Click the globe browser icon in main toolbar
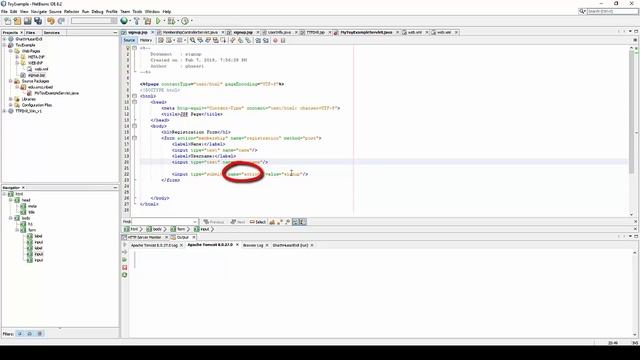 click(x=124, y=21)
